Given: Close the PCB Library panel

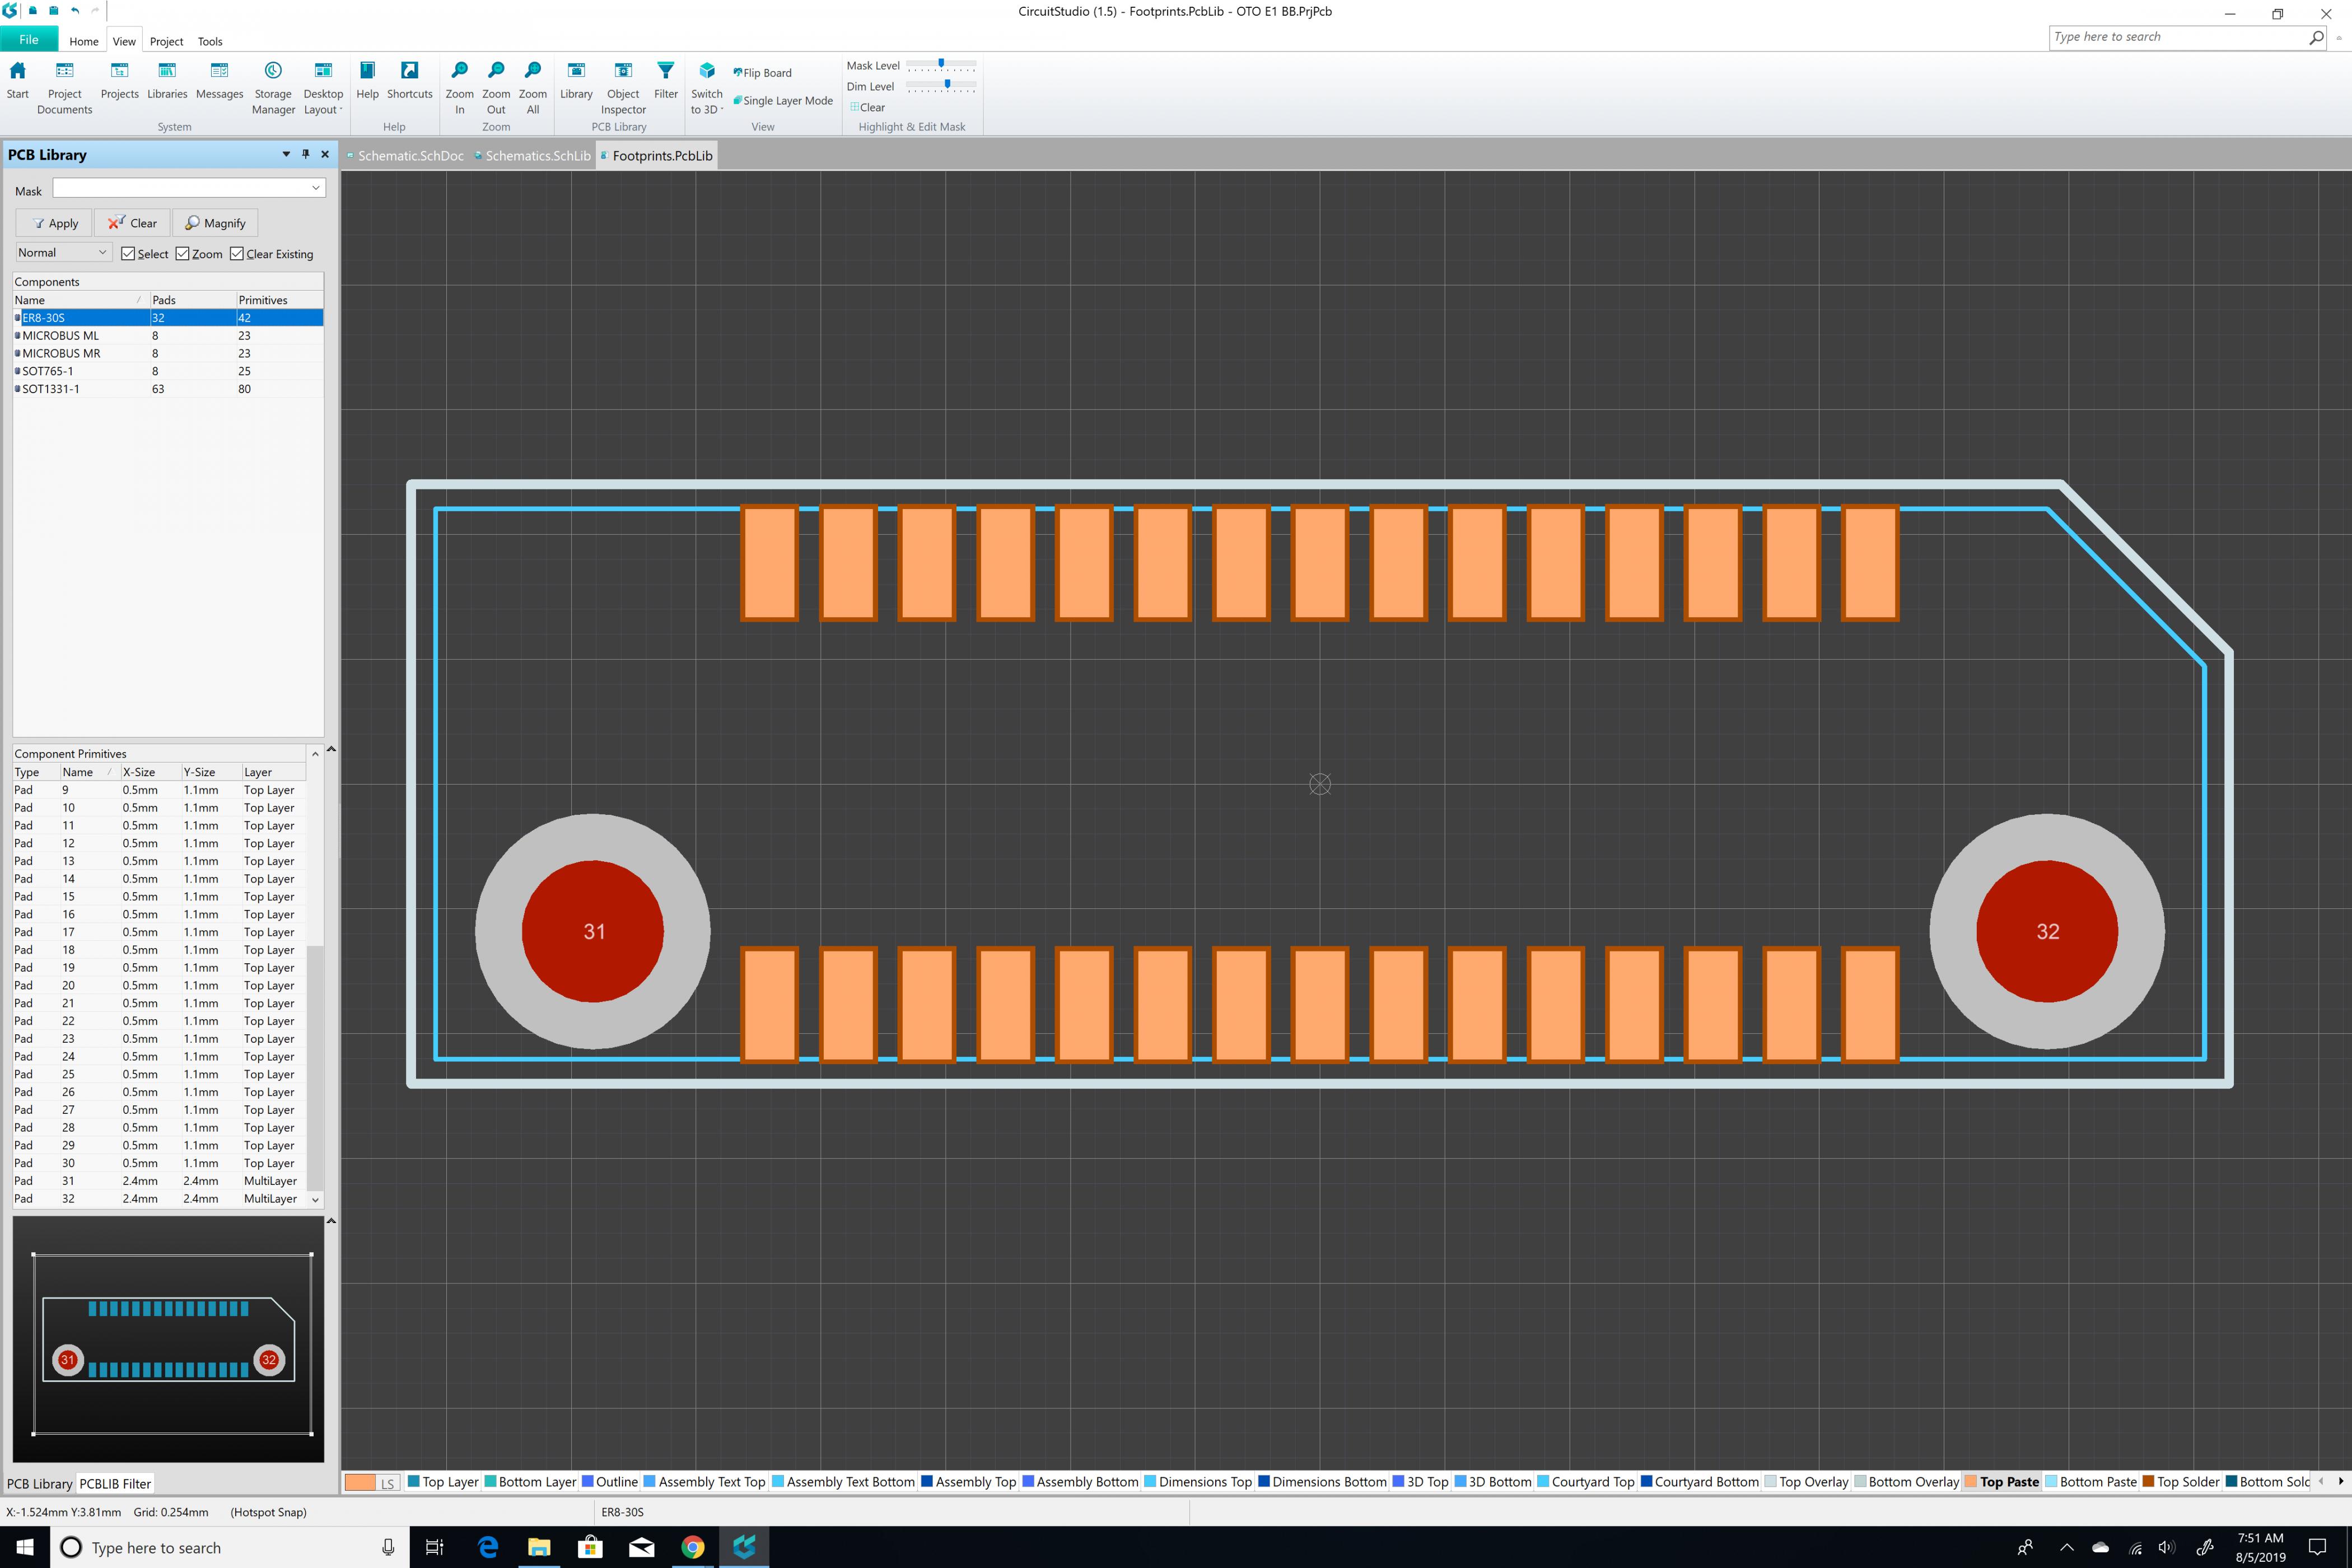Looking at the screenshot, I should [x=324, y=154].
